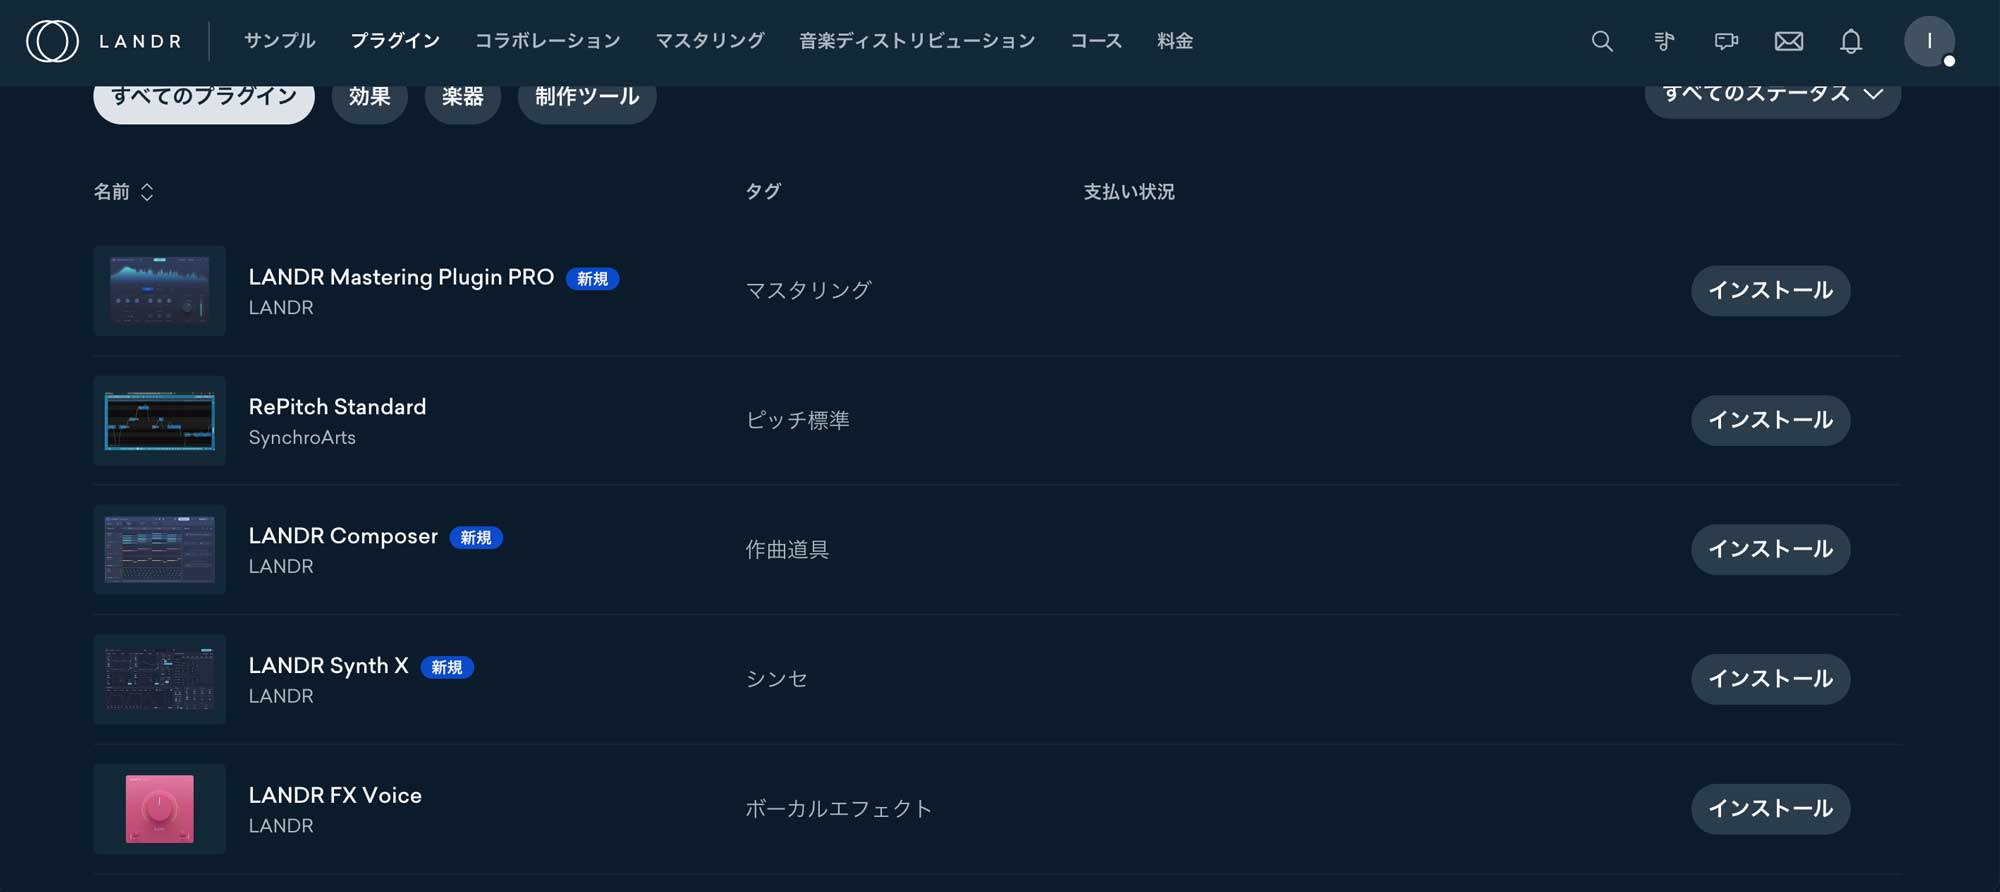The width and height of the screenshot is (2000, 892).
Task: Open the 料金 menu
Action: (x=1175, y=41)
